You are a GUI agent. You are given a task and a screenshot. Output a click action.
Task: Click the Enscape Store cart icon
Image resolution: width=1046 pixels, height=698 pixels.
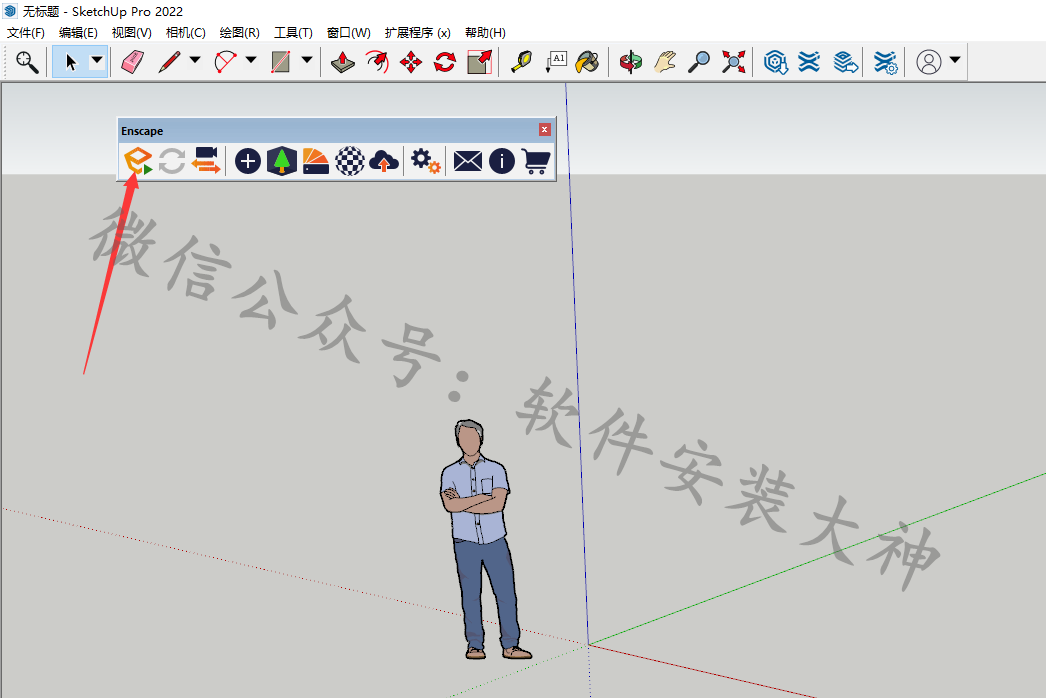pos(536,161)
